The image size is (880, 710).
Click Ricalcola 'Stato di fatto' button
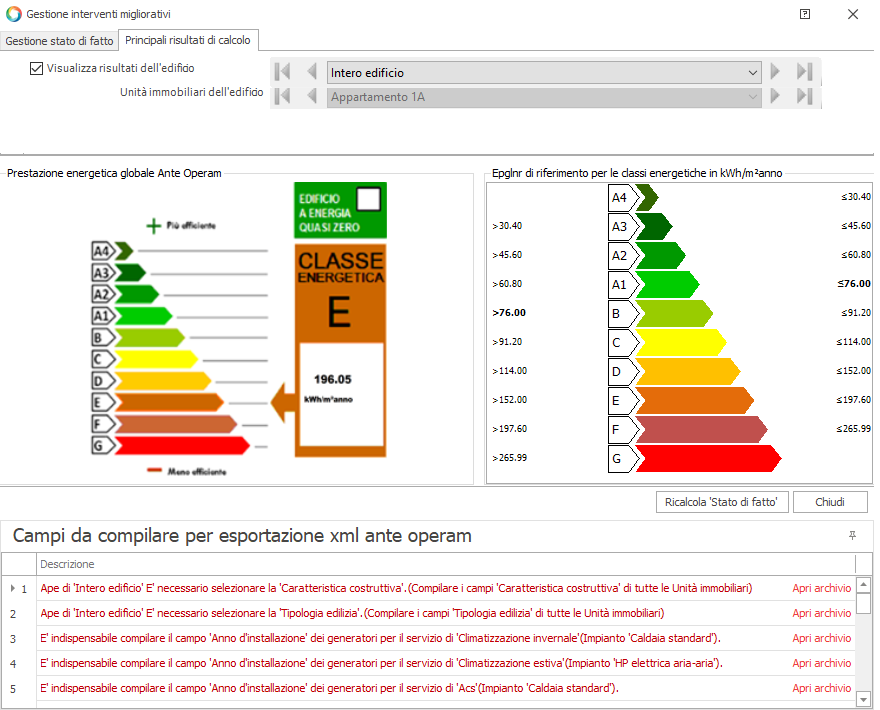coord(722,502)
